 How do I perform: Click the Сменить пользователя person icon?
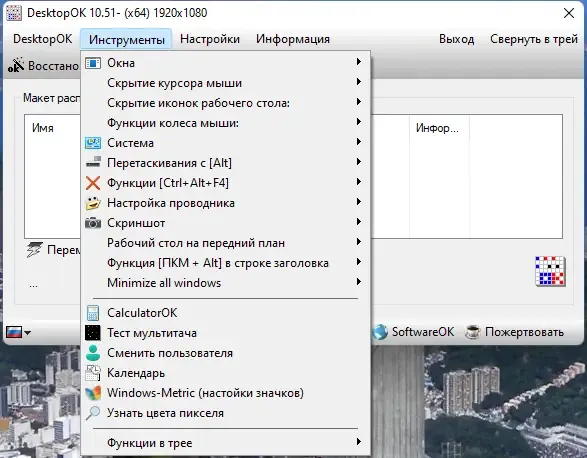pos(93,352)
